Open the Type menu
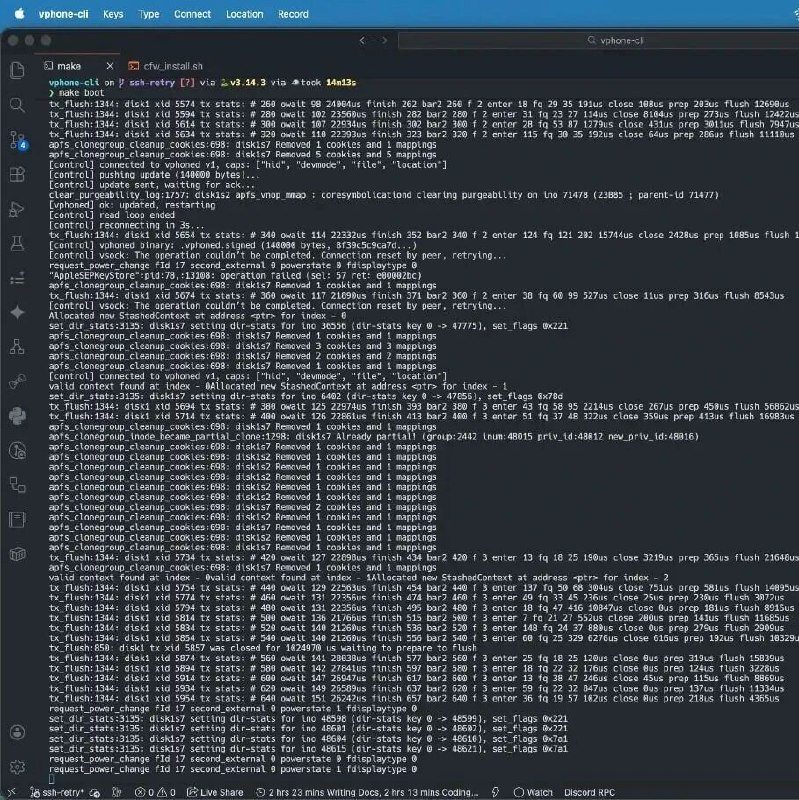 pos(149,14)
